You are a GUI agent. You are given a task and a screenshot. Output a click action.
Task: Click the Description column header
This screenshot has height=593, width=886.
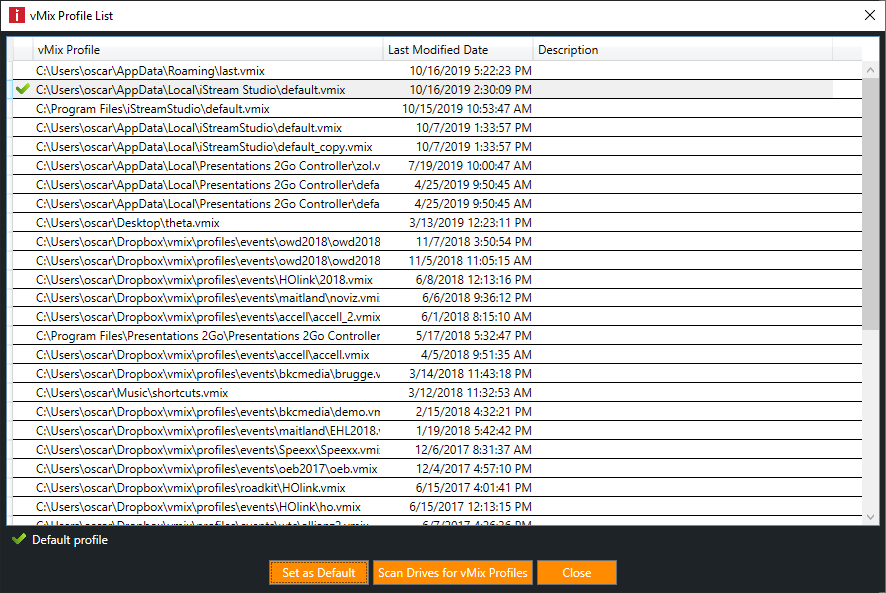pyautogui.click(x=683, y=50)
